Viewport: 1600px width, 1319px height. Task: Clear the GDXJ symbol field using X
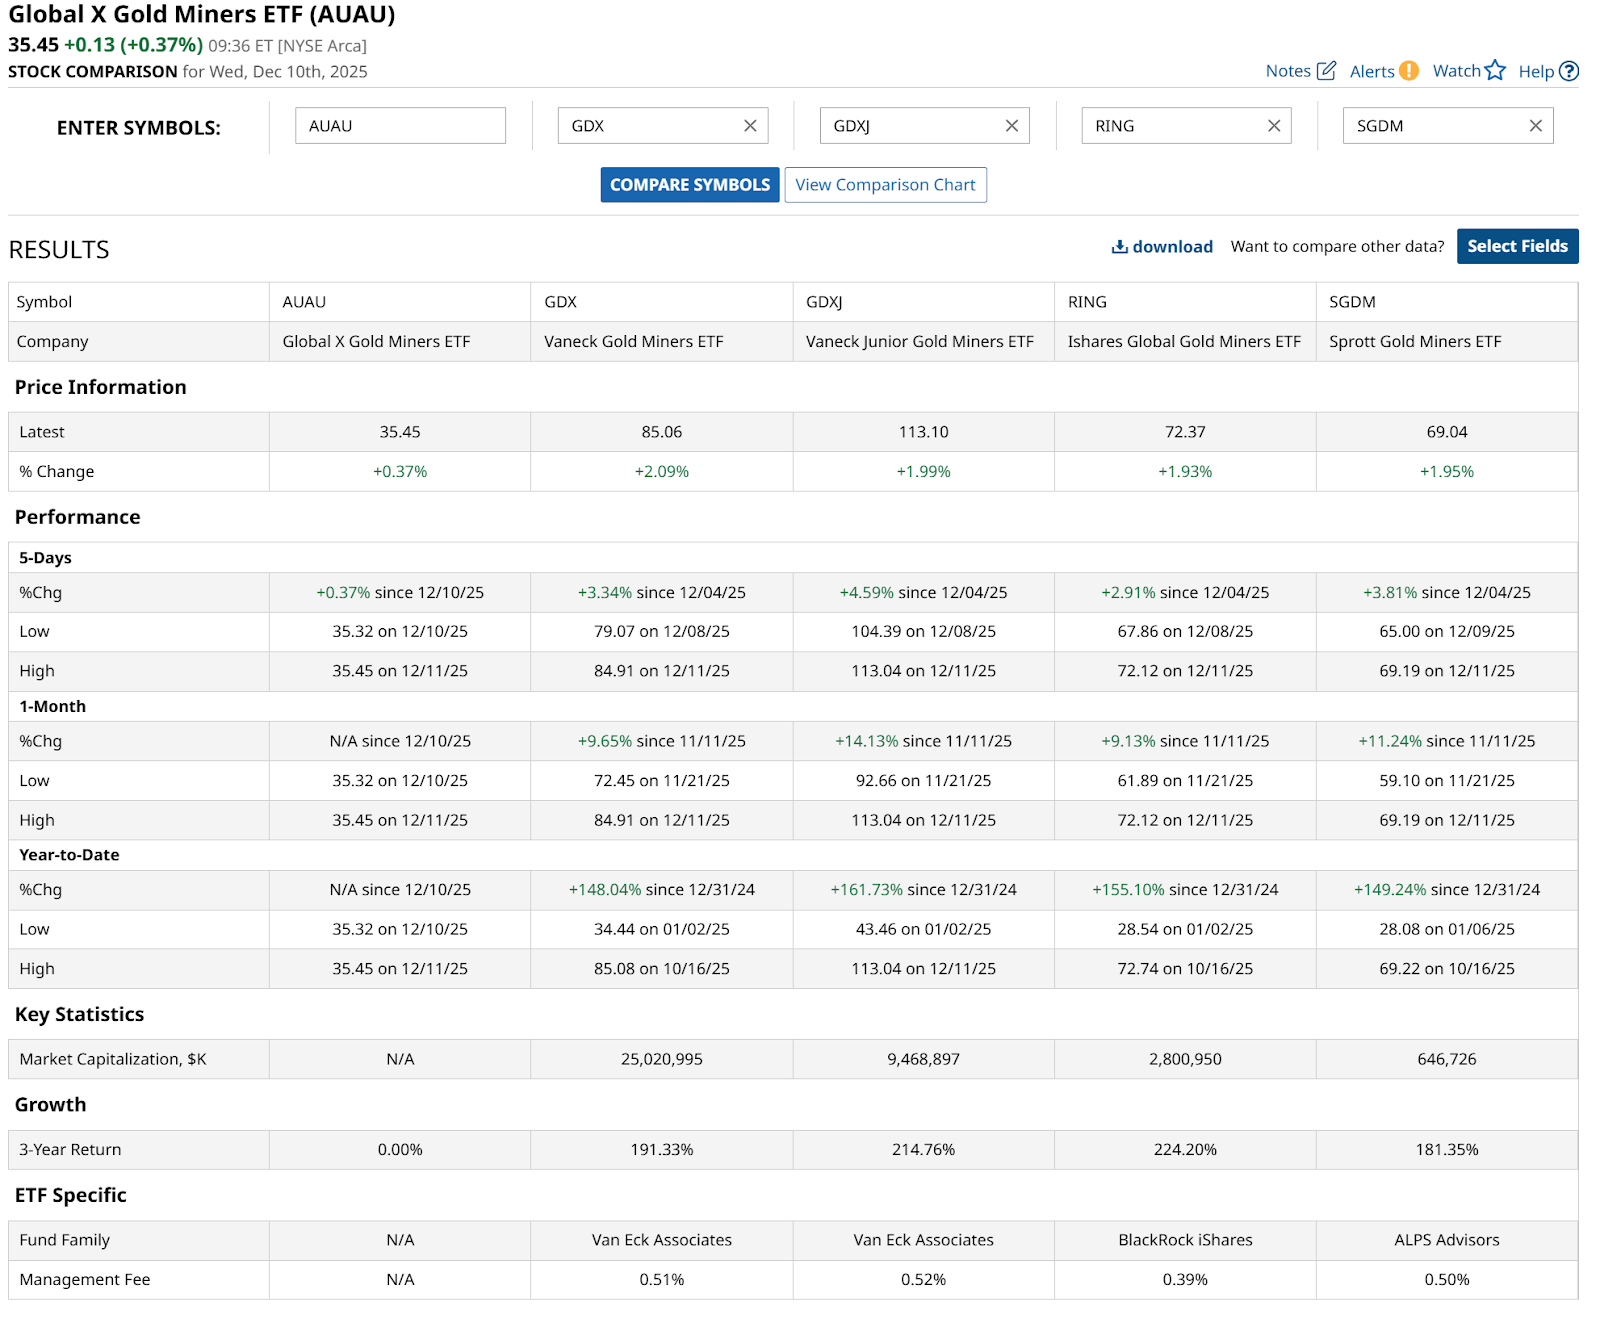1011,126
